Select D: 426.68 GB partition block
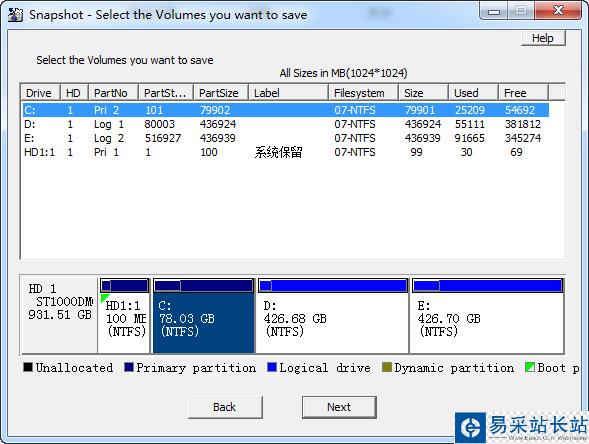This screenshot has height=444, width=589. coord(333,316)
